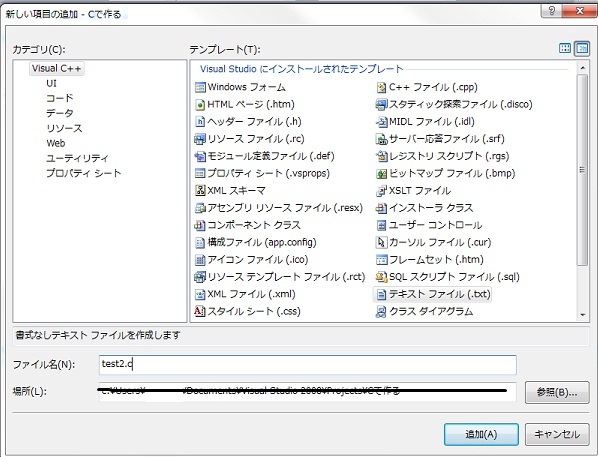Select the モジュール定義ファイル (.def) icon
598x457 pixels.
pyautogui.click(x=200, y=156)
